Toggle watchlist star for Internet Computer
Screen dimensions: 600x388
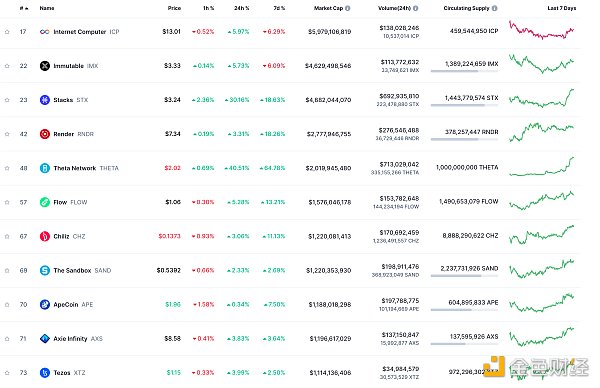click(7, 32)
